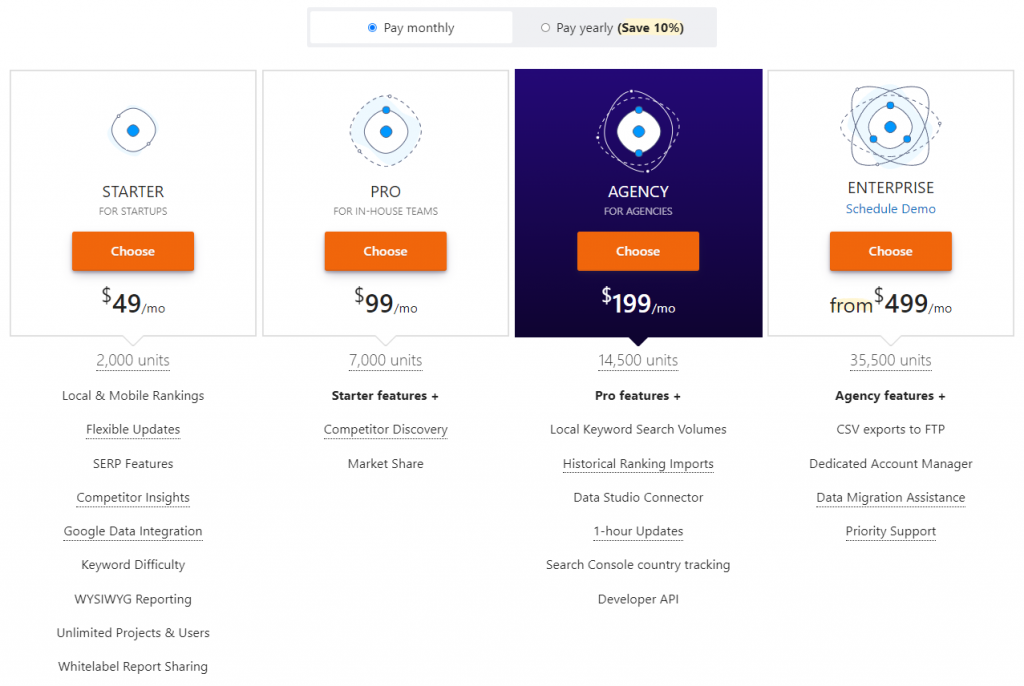Select the Pay monthly radio option

373,28
